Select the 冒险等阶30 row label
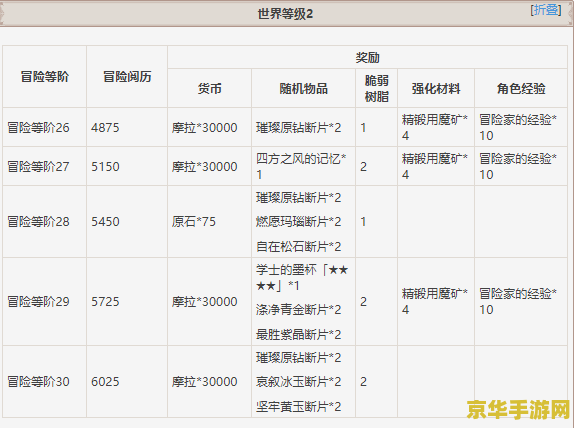 38,382
